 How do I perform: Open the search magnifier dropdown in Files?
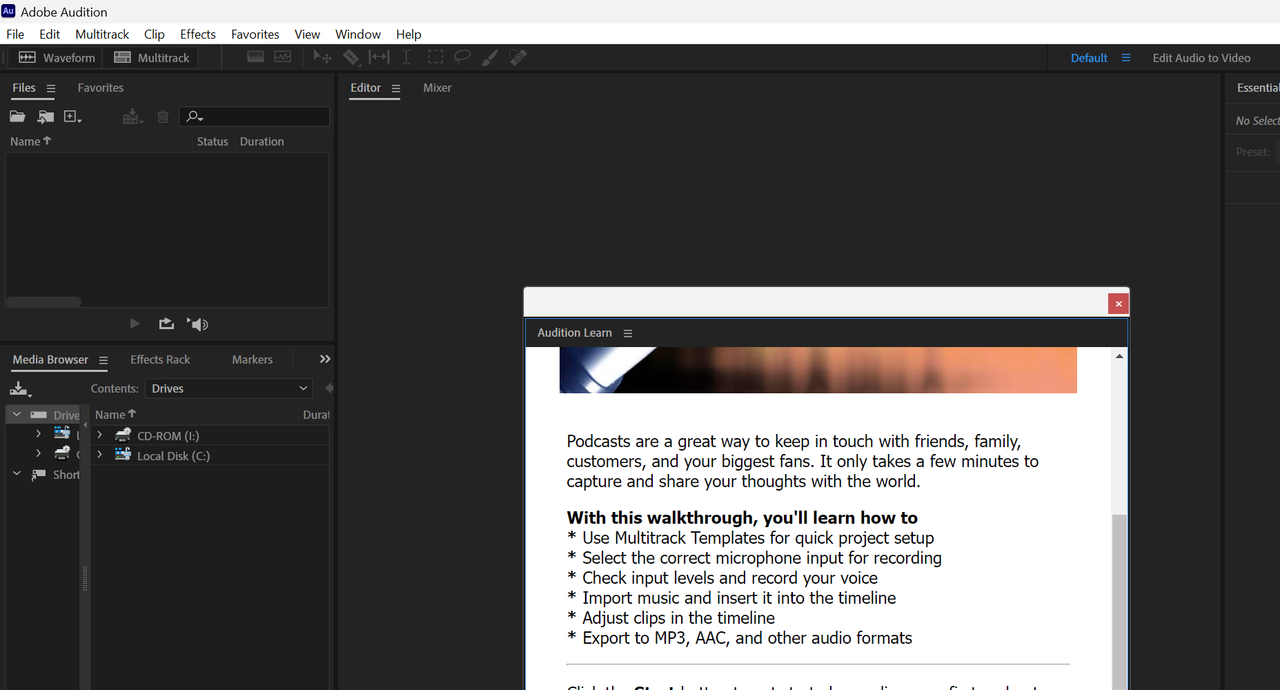point(195,117)
